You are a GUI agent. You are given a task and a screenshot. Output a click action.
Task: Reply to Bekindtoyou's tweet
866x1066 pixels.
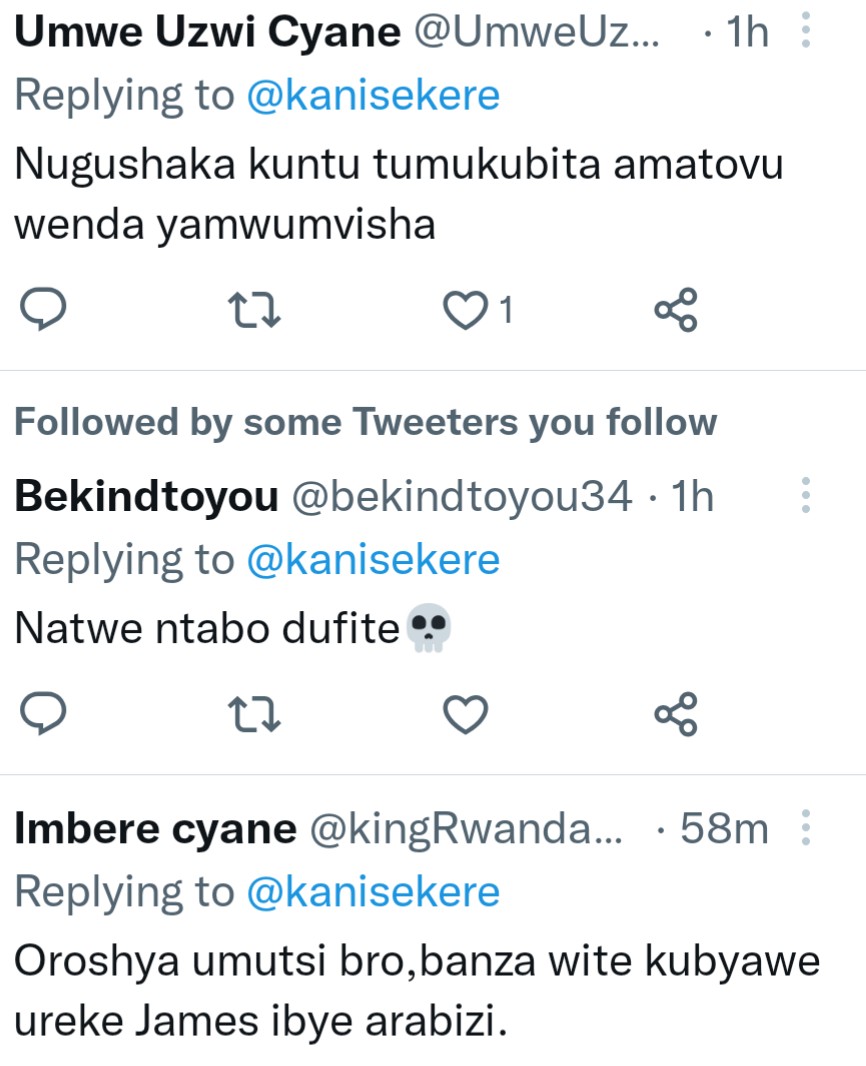45,713
